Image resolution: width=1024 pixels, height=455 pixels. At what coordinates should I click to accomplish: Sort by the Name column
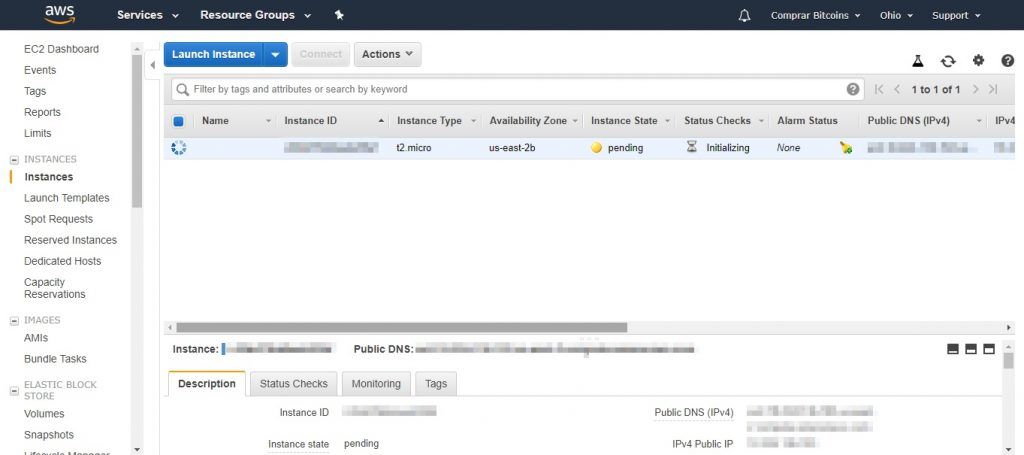(x=215, y=121)
